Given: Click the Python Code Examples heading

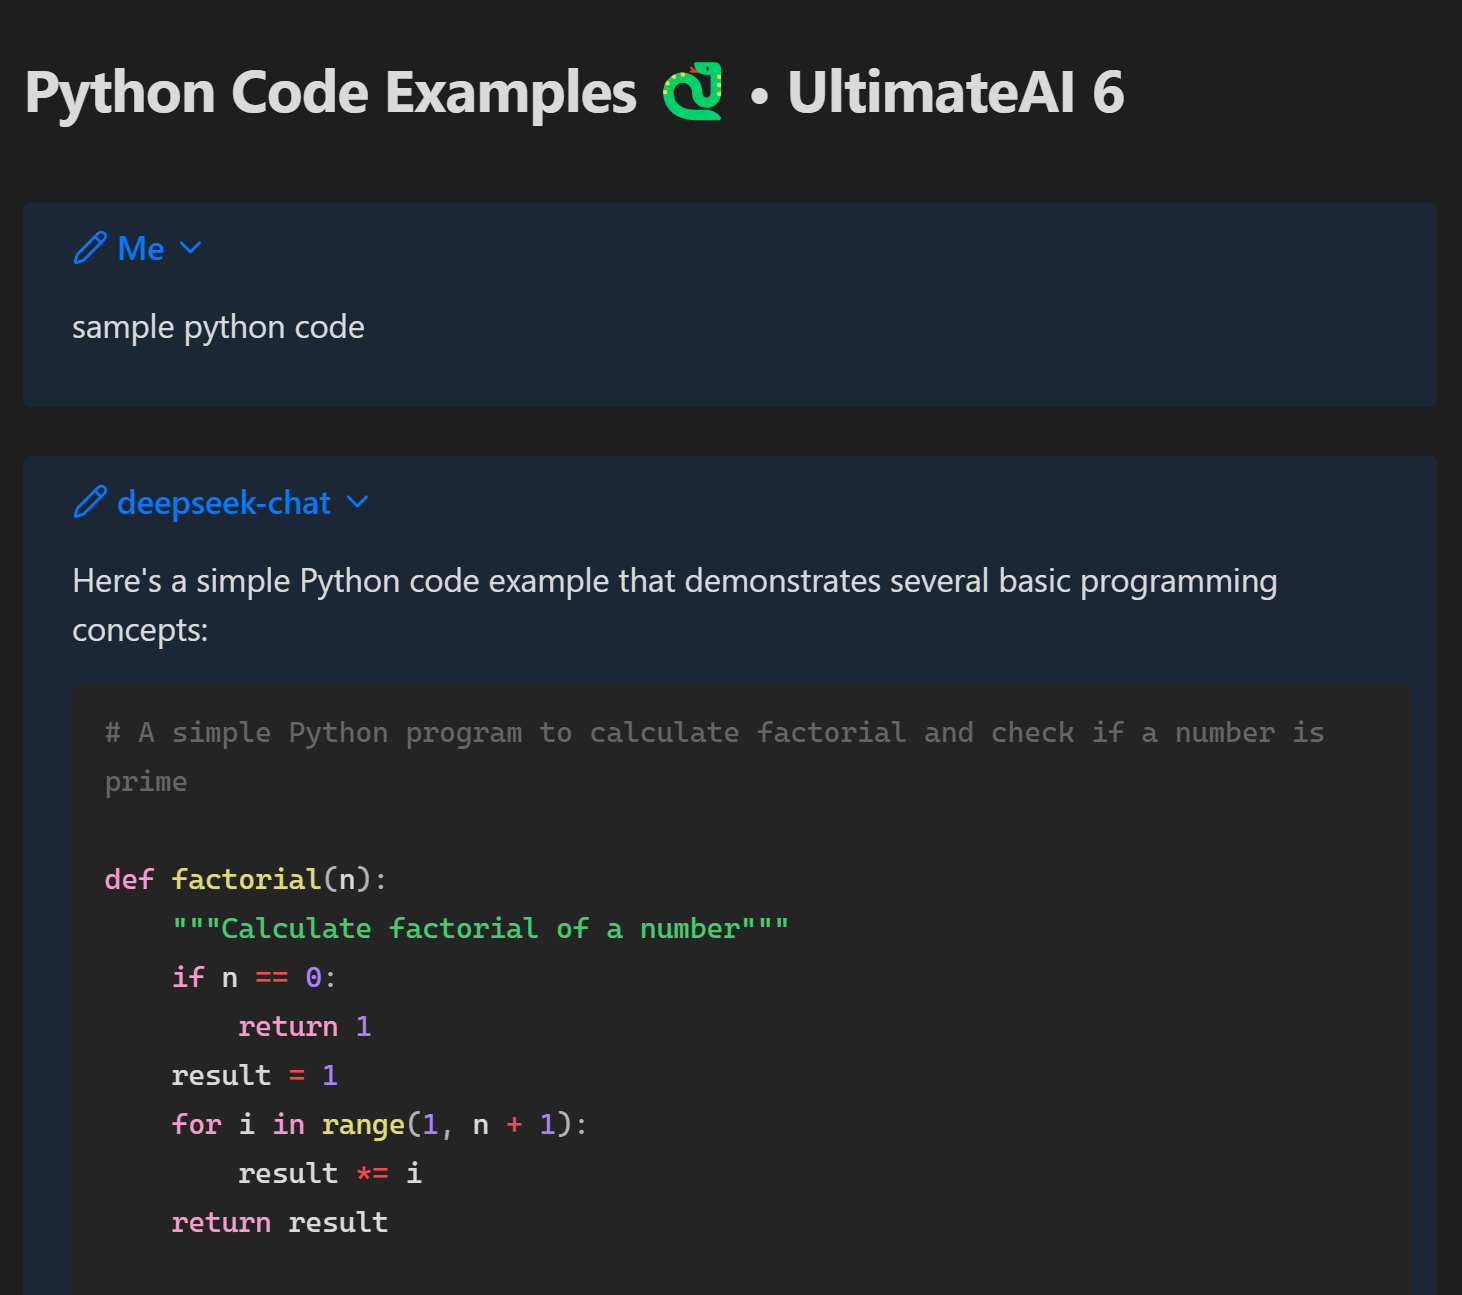Looking at the screenshot, I should coord(330,92).
